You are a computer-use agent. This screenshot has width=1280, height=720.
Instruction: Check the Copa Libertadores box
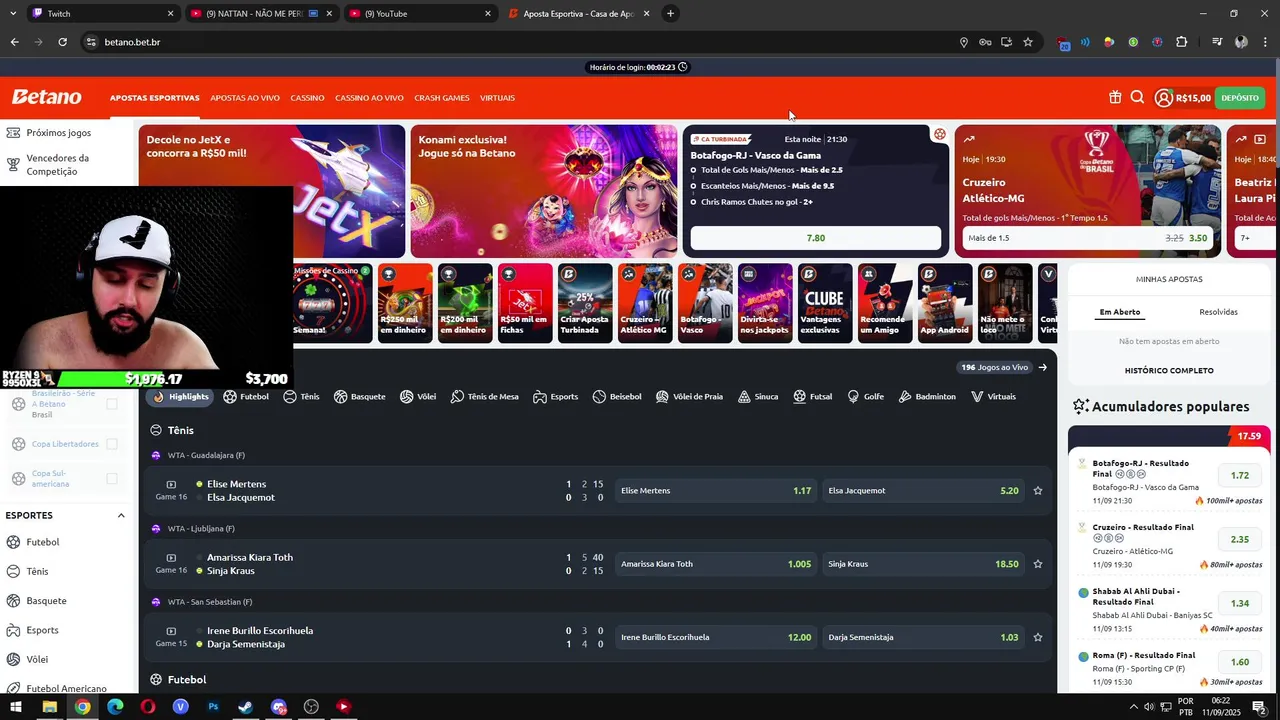pyautogui.click(x=112, y=444)
